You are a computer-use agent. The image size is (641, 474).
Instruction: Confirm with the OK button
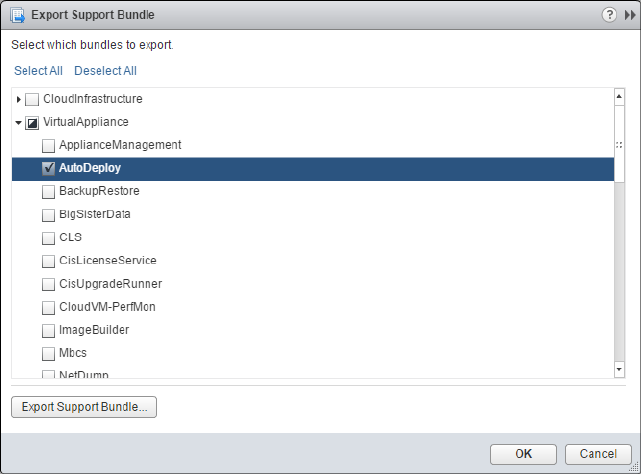523,453
